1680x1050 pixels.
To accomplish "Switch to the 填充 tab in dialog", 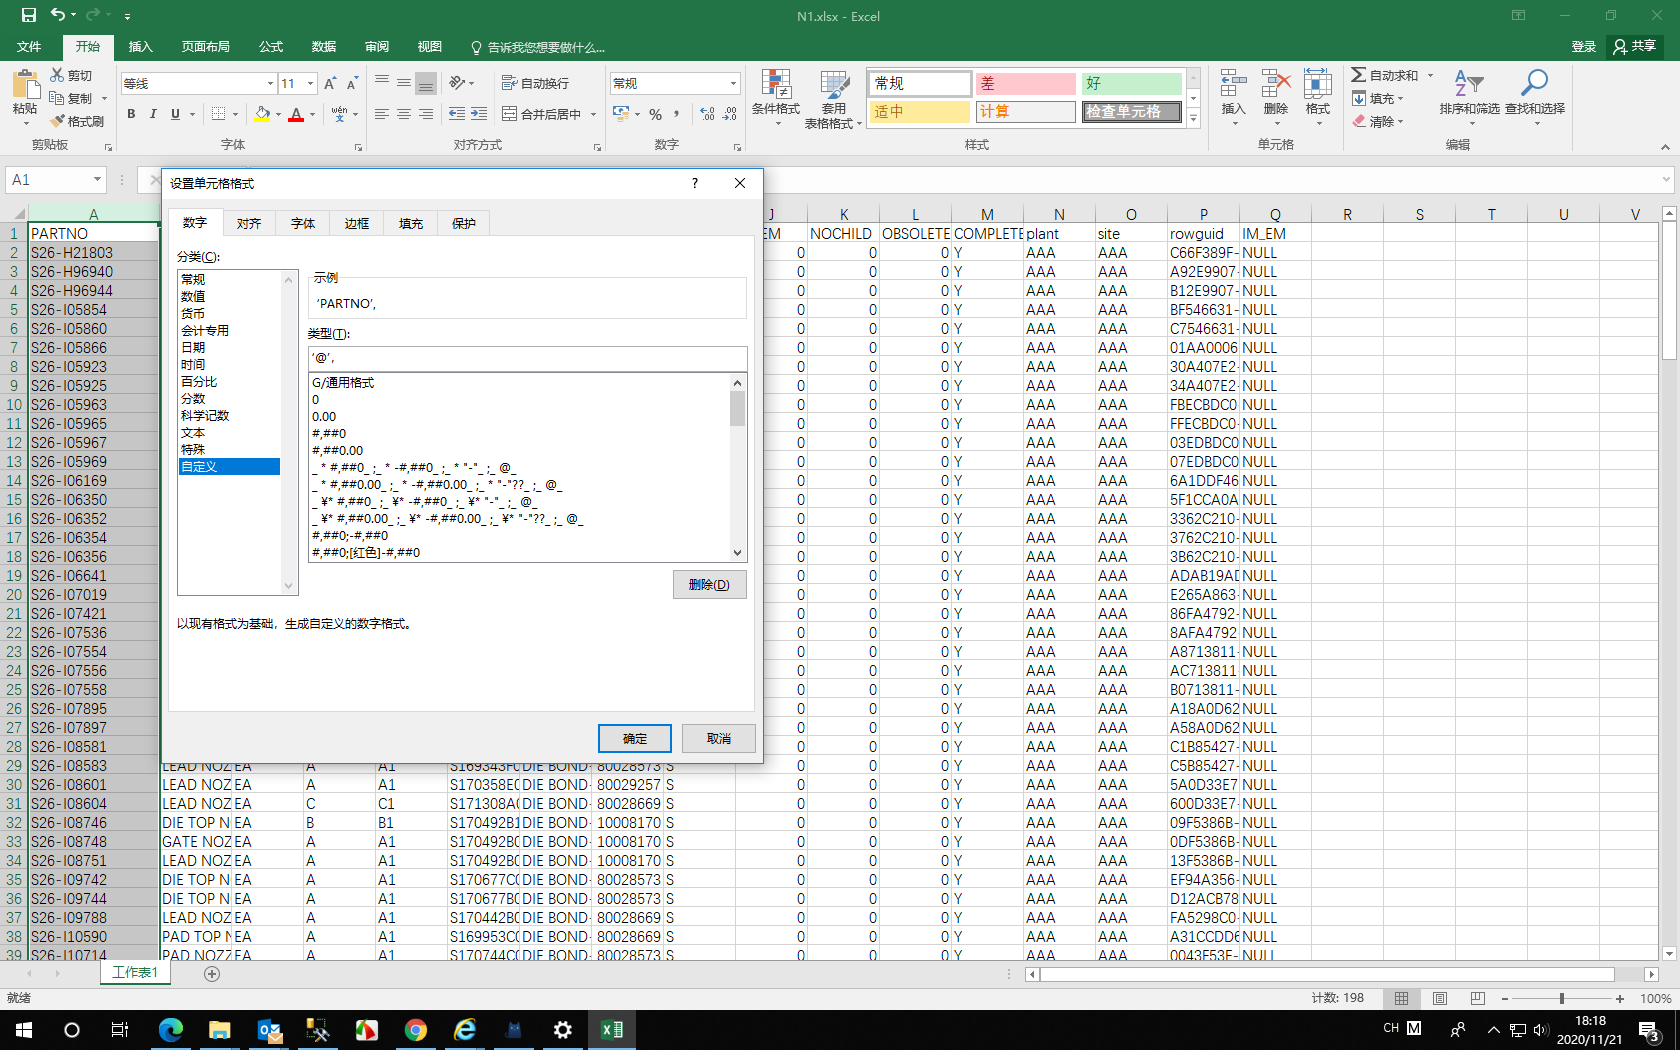I will tap(411, 223).
